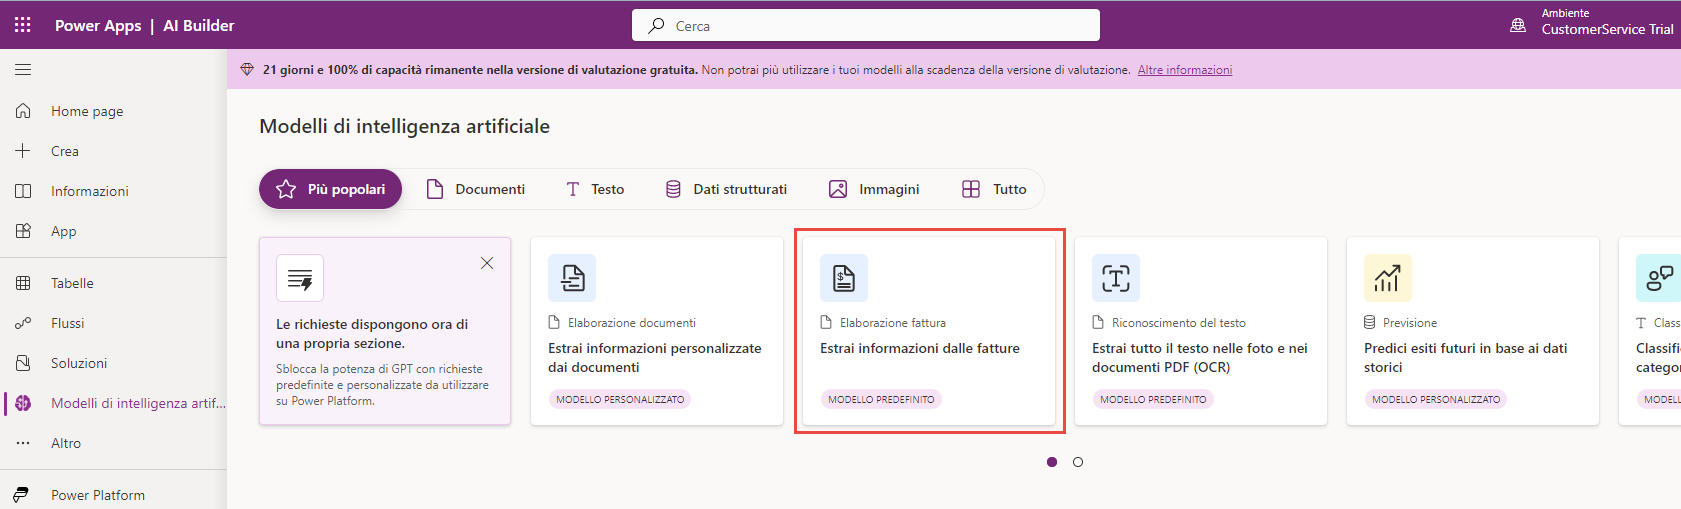Image resolution: width=1681 pixels, height=509 pixels.
Task: Select the first carousel page dot
Action: 1052,462
